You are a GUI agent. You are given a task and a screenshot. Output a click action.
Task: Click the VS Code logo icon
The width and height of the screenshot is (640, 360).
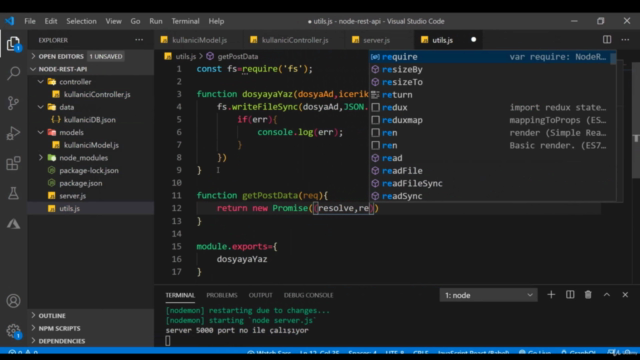point(10,21)
